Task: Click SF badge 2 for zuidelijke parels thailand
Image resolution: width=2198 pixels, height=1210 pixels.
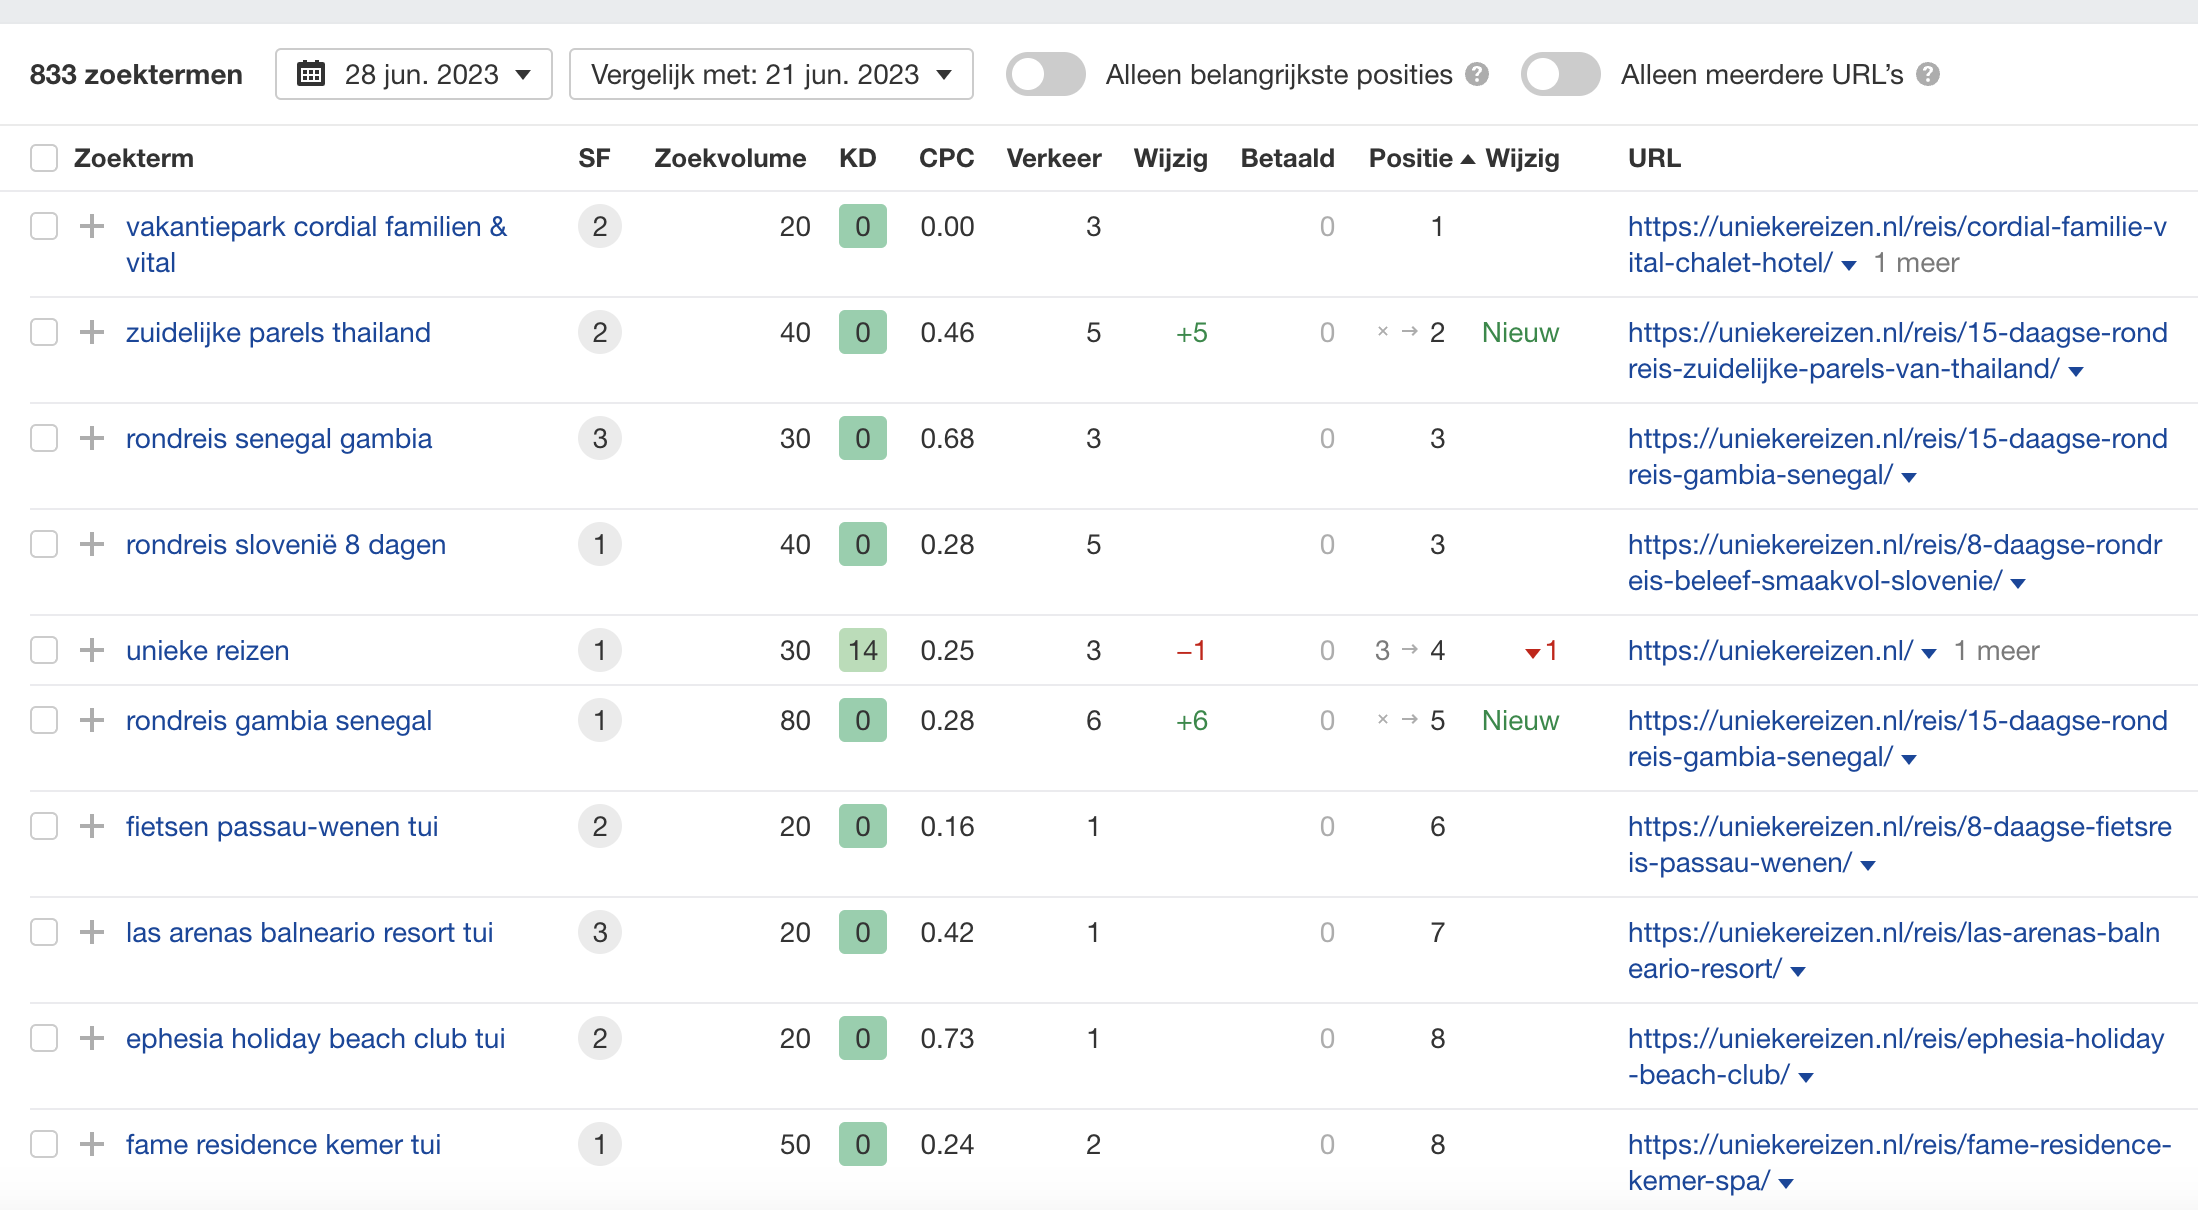Action: pyautogui.click(x=600, y=332)
